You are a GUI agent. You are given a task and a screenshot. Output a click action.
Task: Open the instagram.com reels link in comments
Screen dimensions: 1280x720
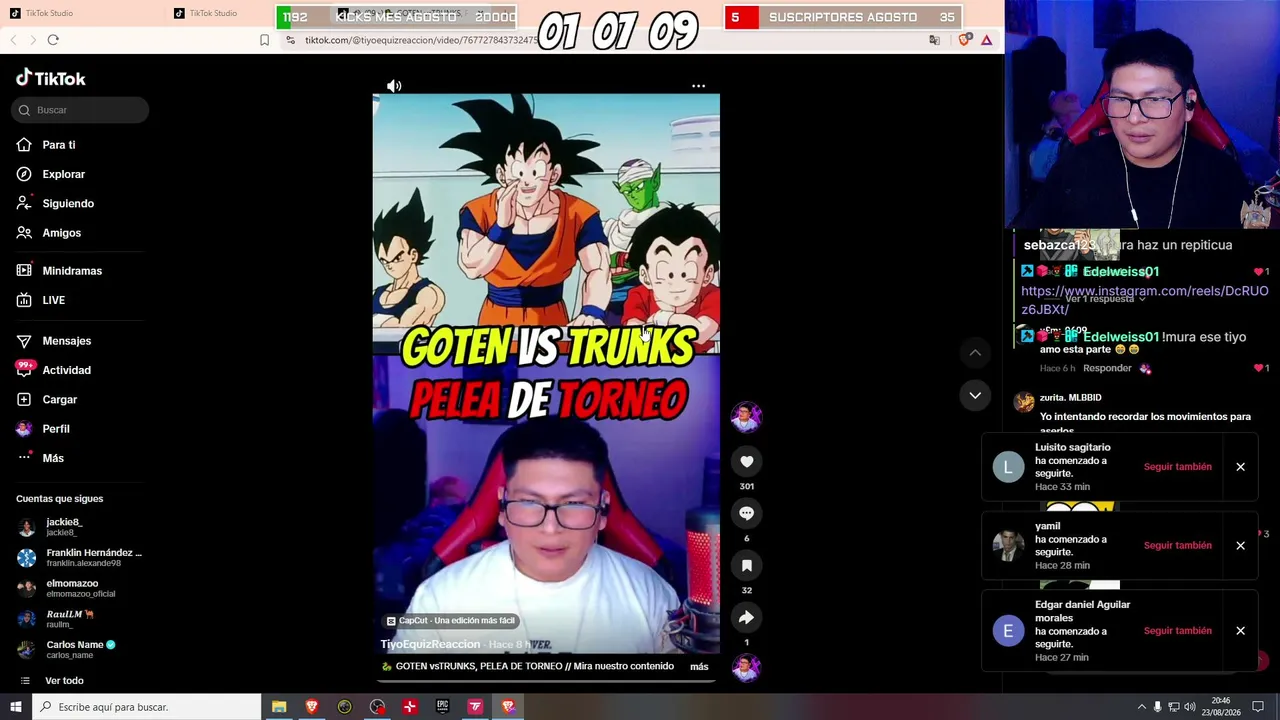tap(1144, 300)
